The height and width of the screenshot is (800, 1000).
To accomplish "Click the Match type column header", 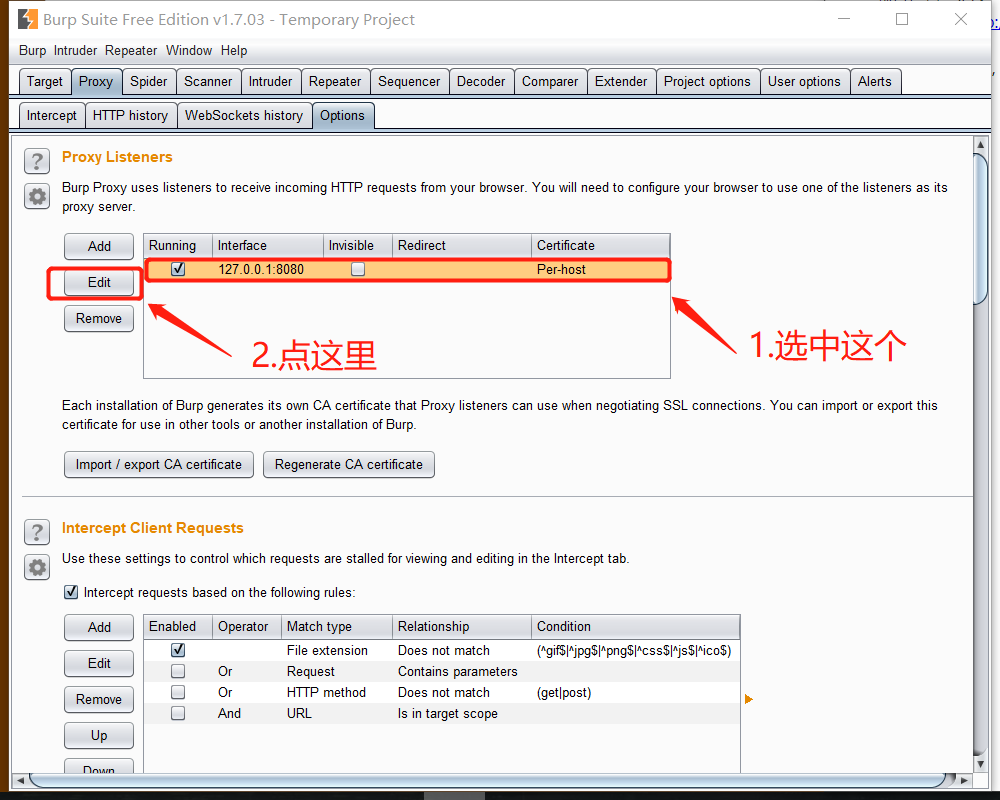I will coord(337,626).
